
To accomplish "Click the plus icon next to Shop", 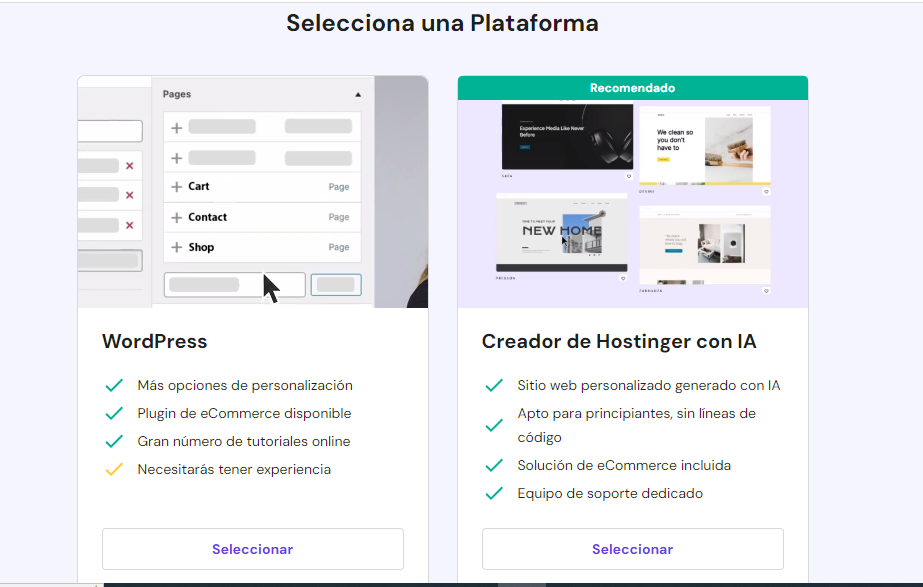I will (176, 247).
